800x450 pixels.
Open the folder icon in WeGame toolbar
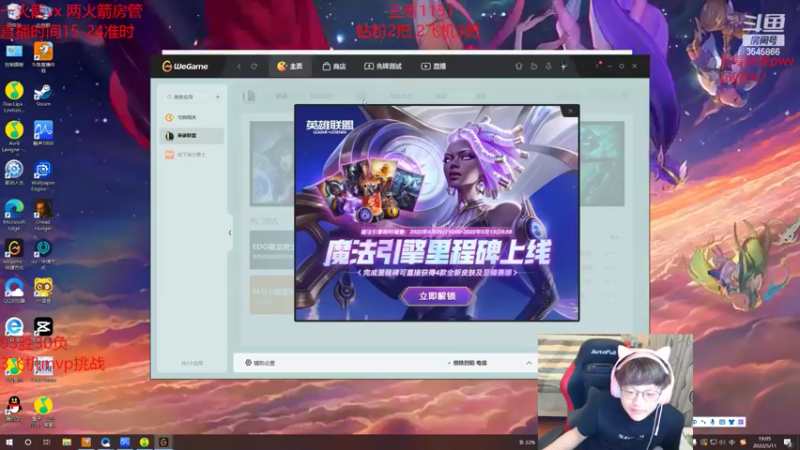(534, 66)
